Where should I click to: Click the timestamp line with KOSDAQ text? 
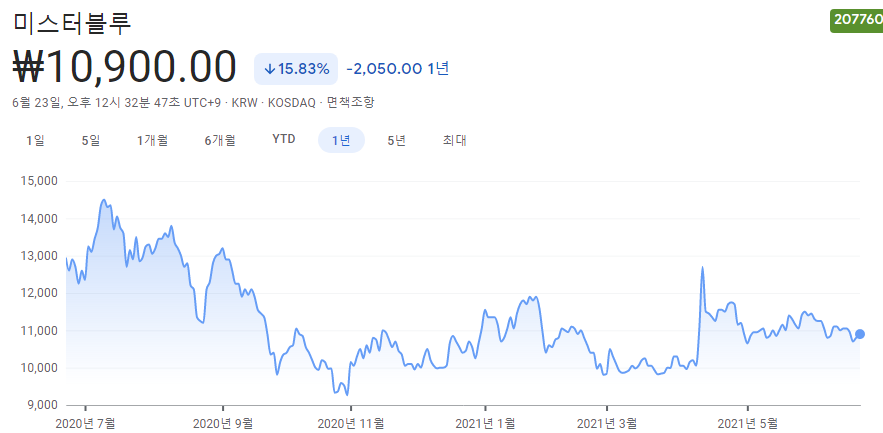(193, 102)
